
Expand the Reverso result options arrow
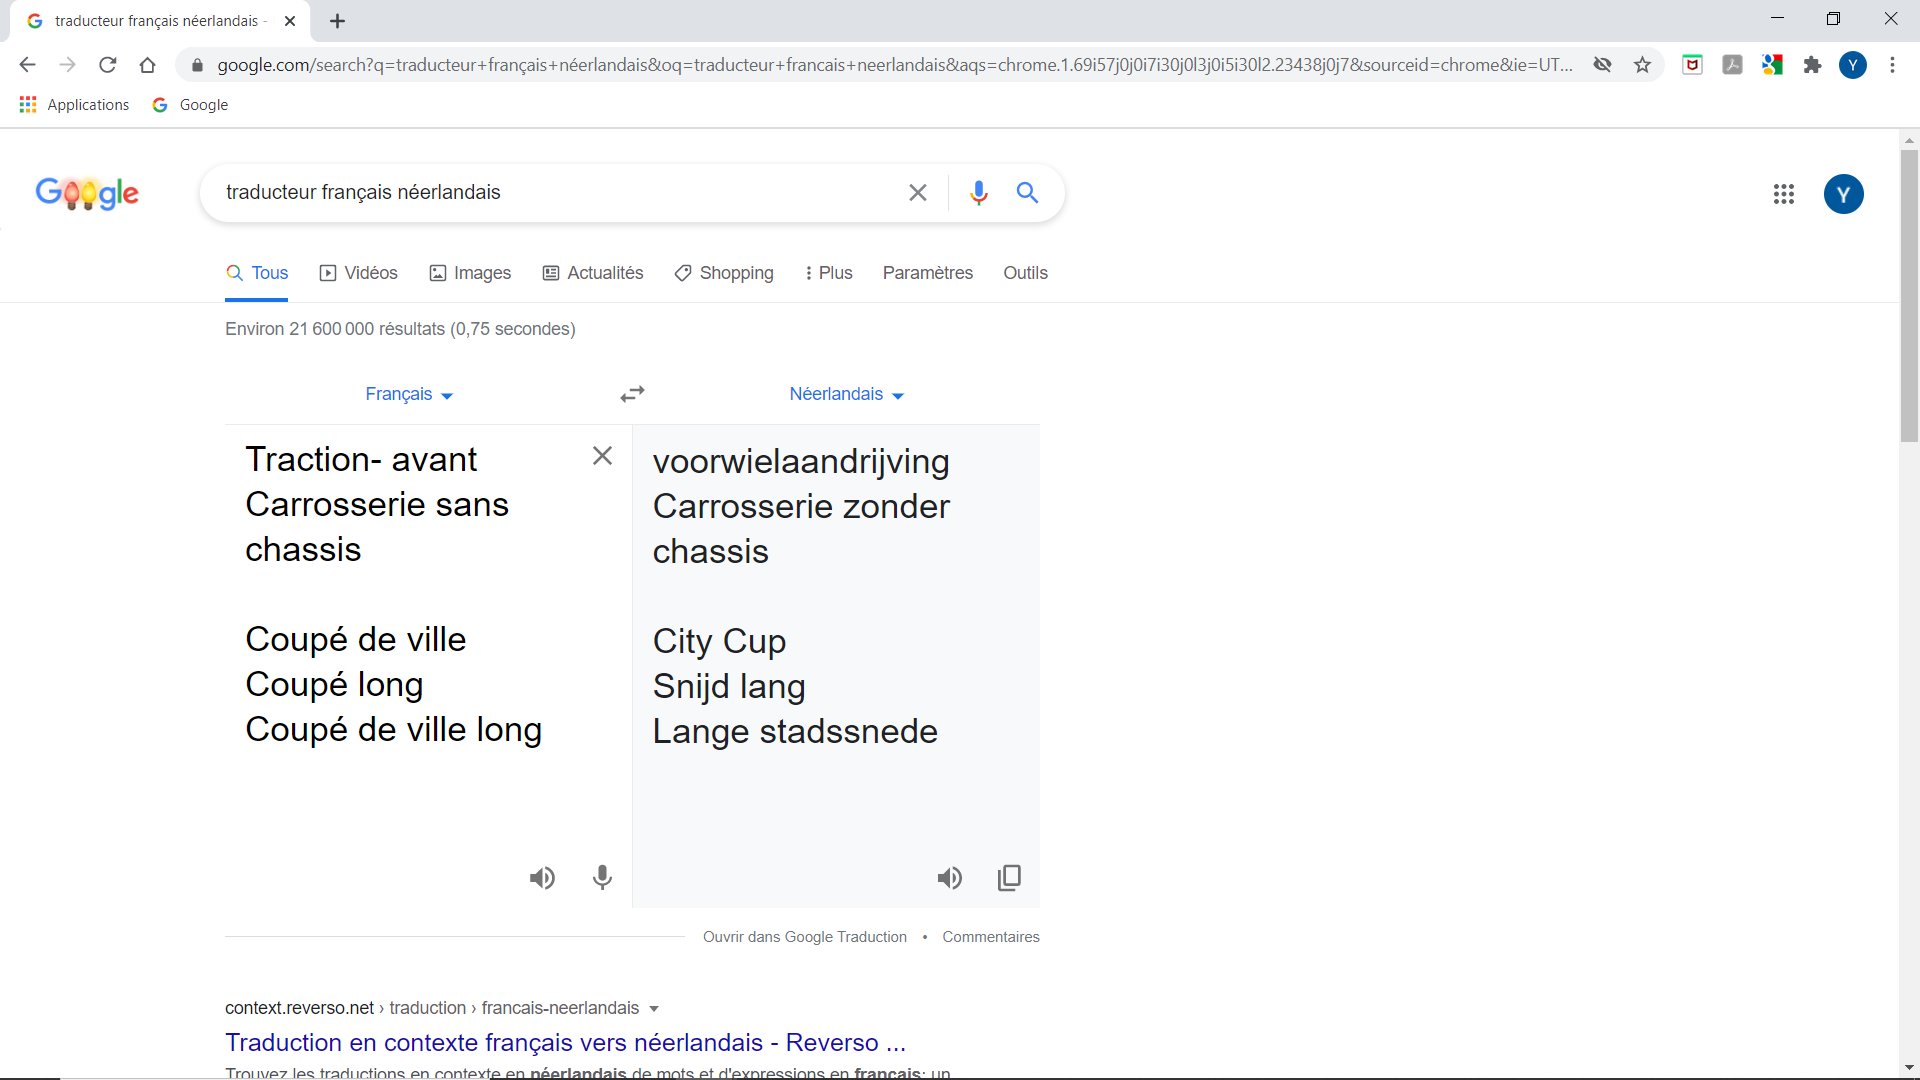(x=654, y=1008)
